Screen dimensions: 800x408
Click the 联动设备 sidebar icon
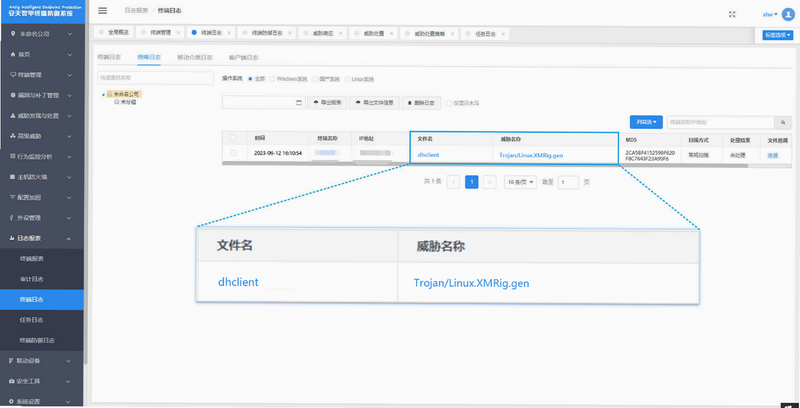click(13, 361)
